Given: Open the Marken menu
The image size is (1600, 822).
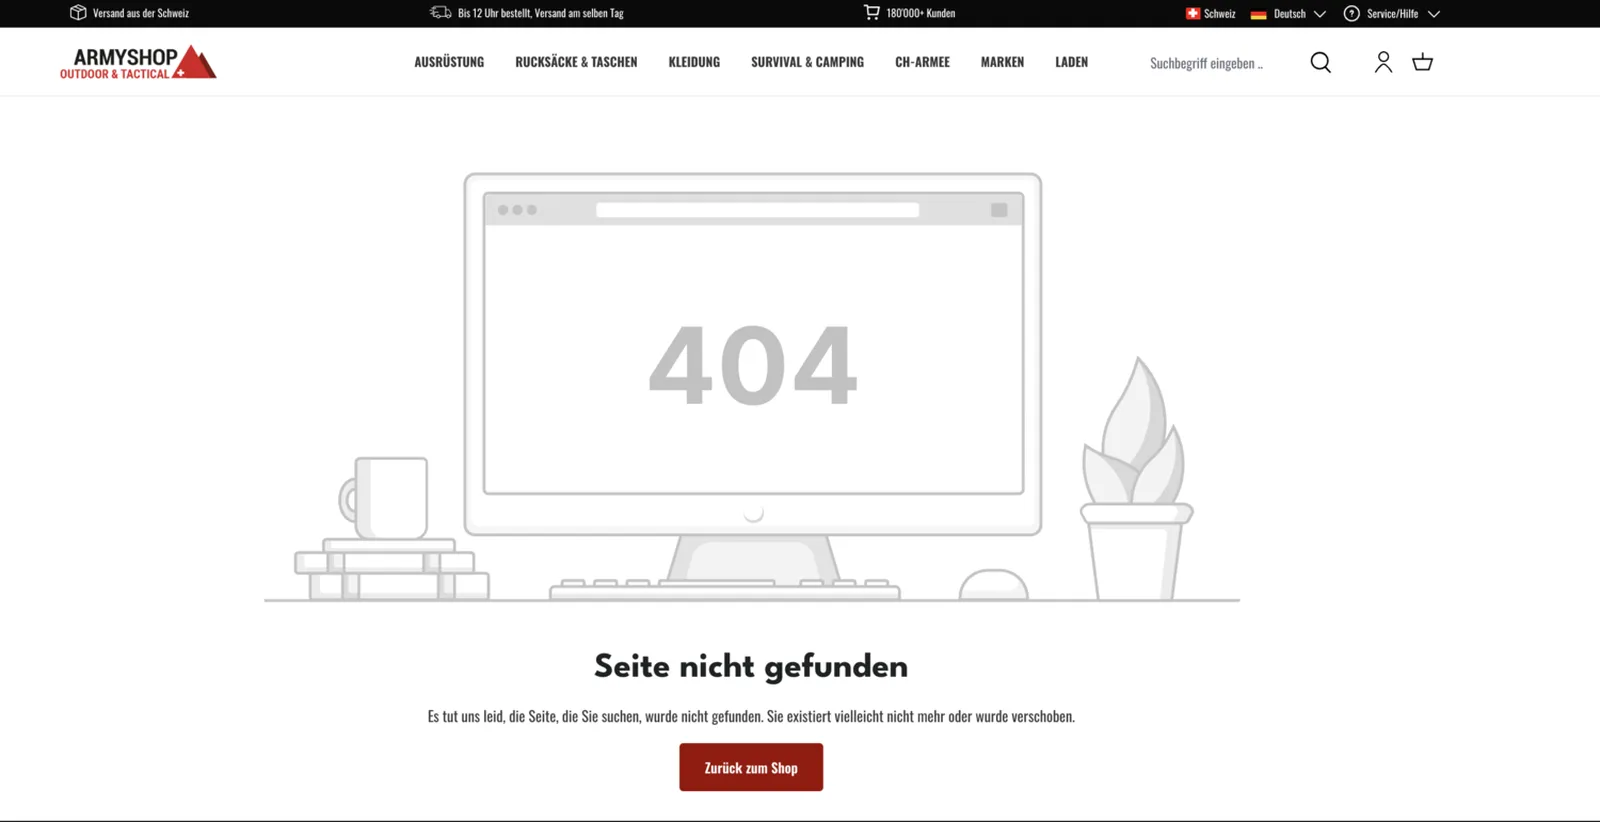Looking at the screenshot, I should (1002, 62).
